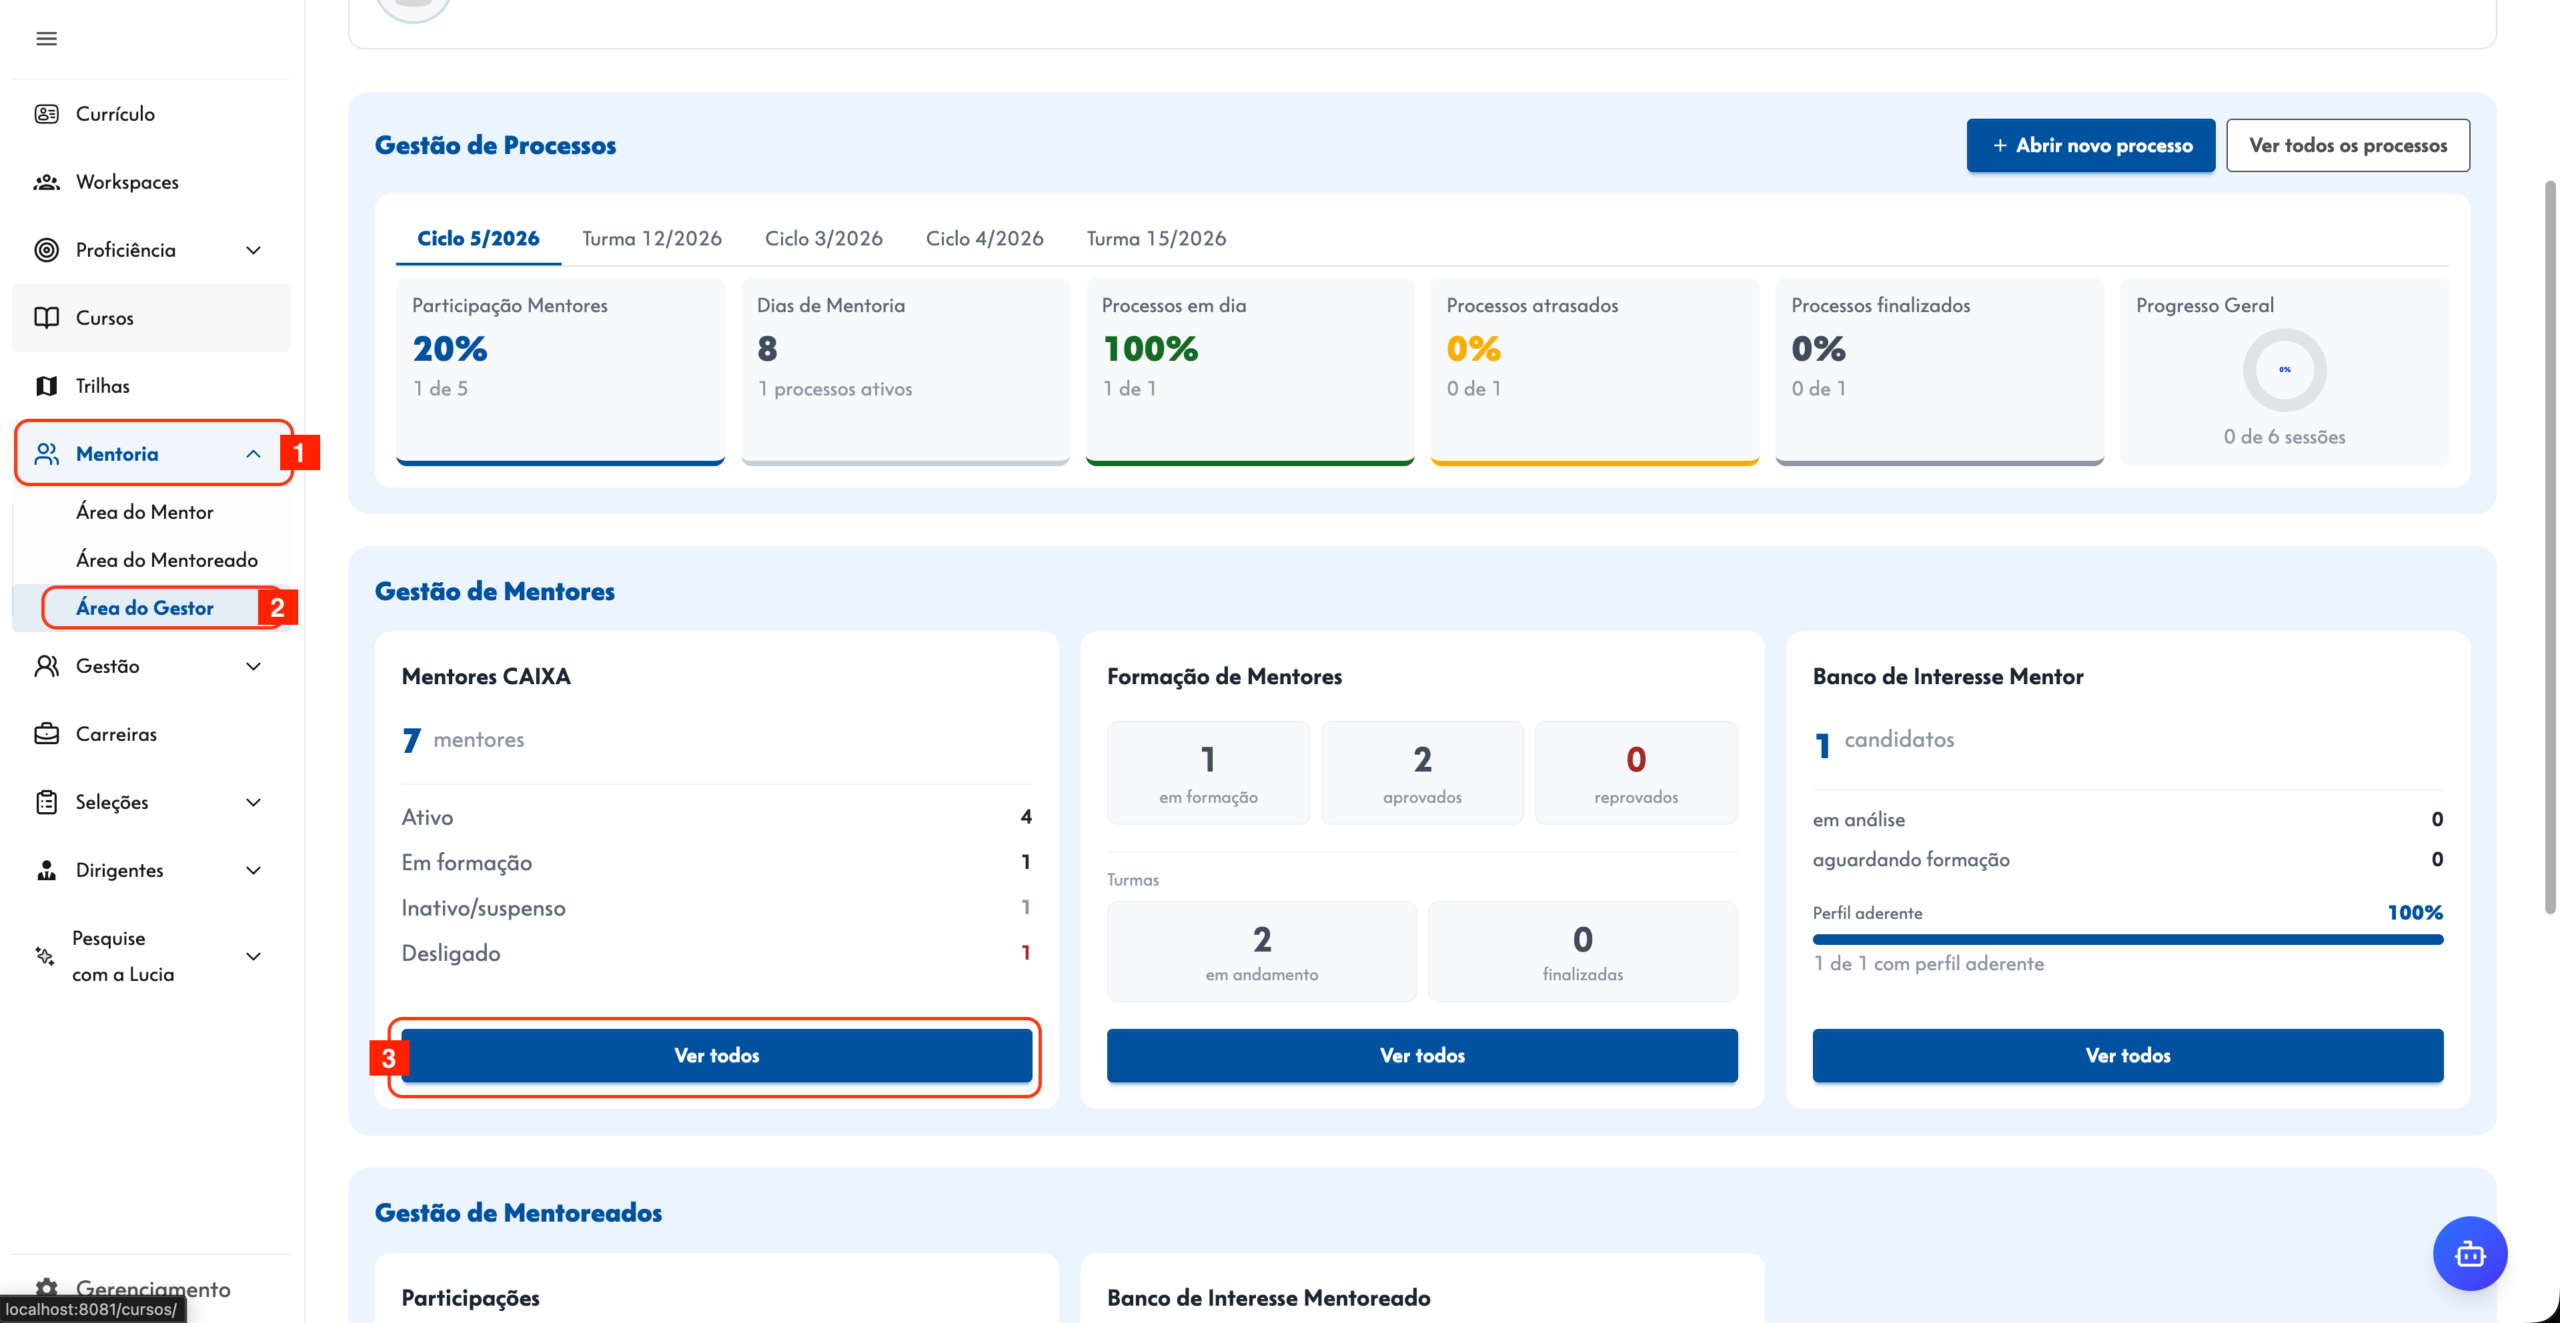Click the Trilhas map icon

(46, 386)
